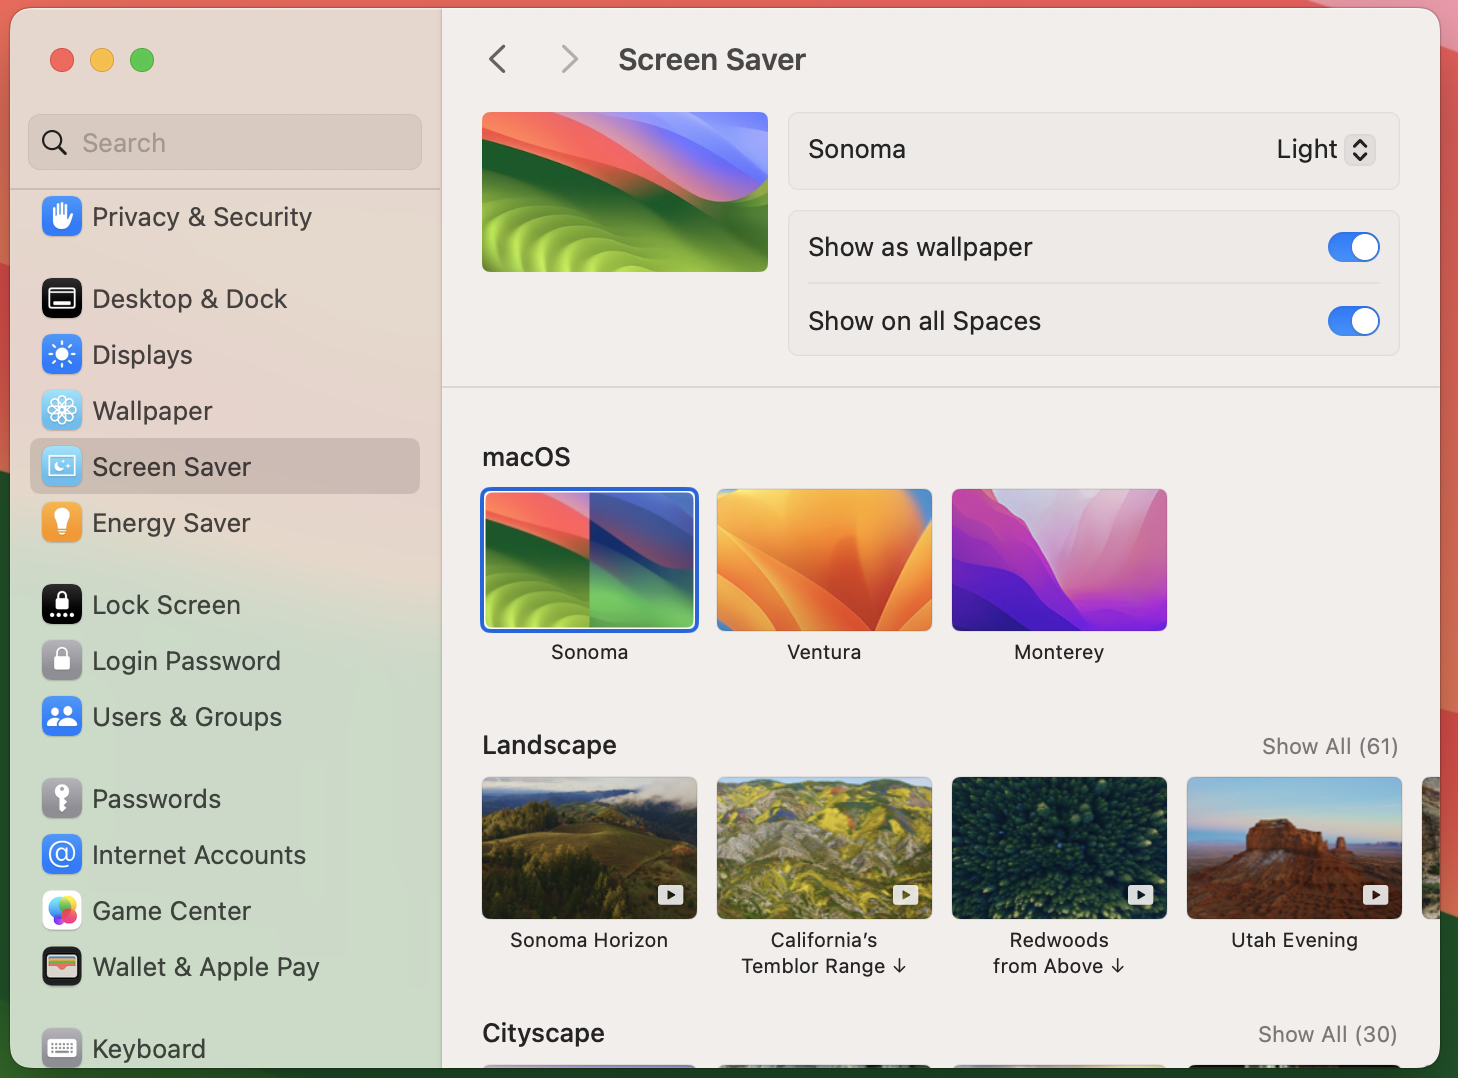This screenshot has width=1458, height=1078.
Task: Click the Privacy & Security hand icon
Action: (62, 216)
